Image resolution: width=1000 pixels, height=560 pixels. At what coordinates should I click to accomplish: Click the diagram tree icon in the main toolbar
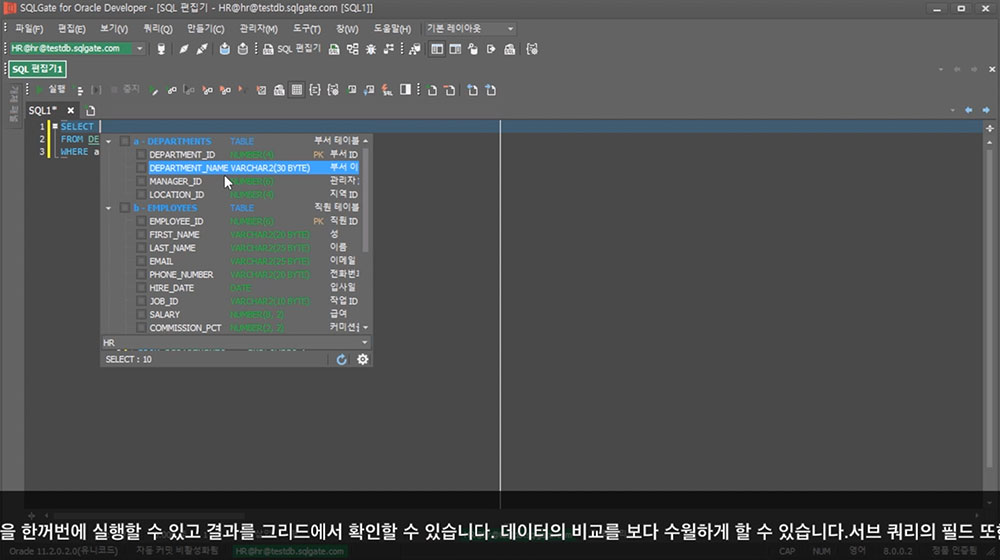tap(353, 49)
